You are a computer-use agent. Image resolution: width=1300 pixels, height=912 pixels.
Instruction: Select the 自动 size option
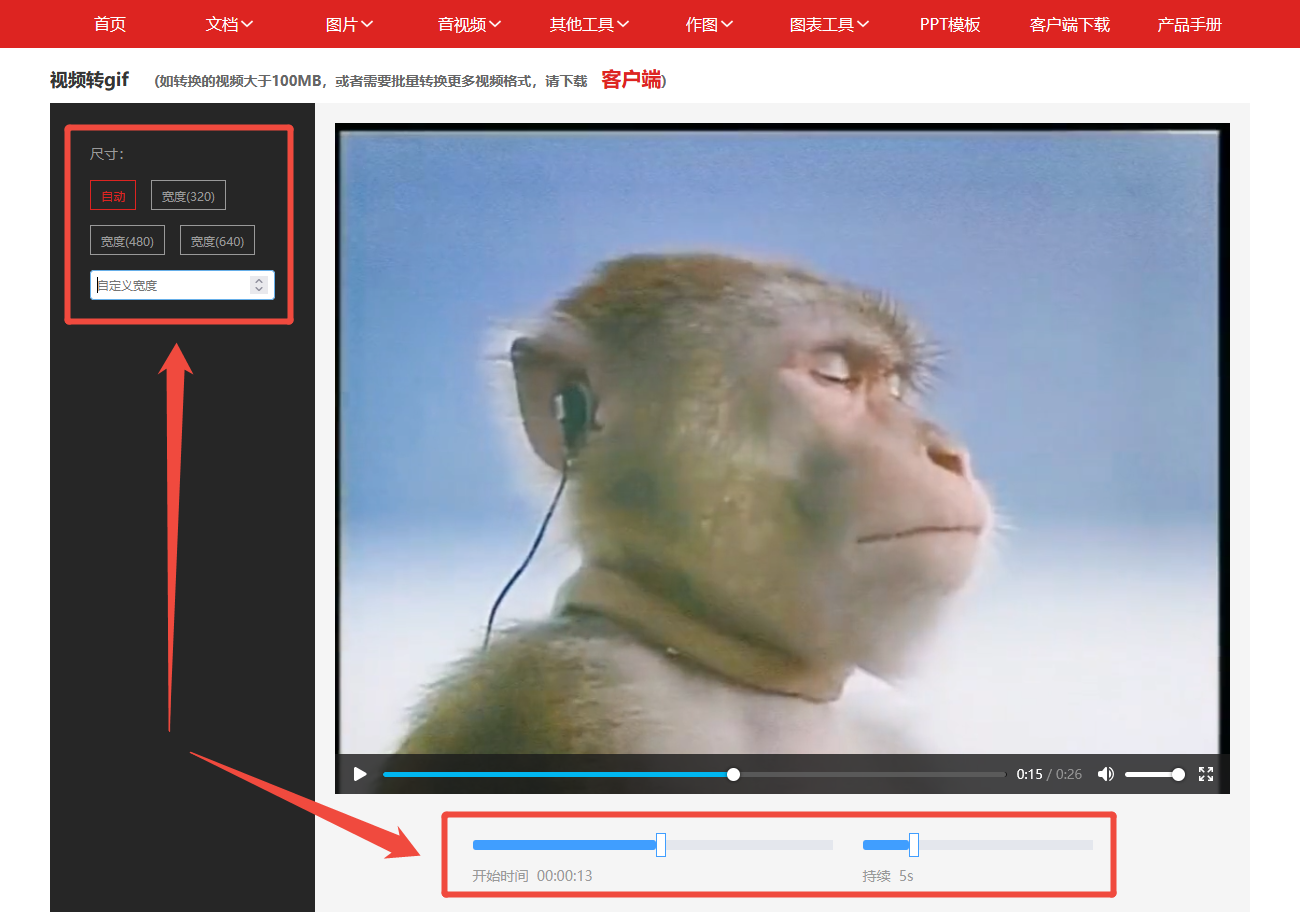(x=113, y=195)
